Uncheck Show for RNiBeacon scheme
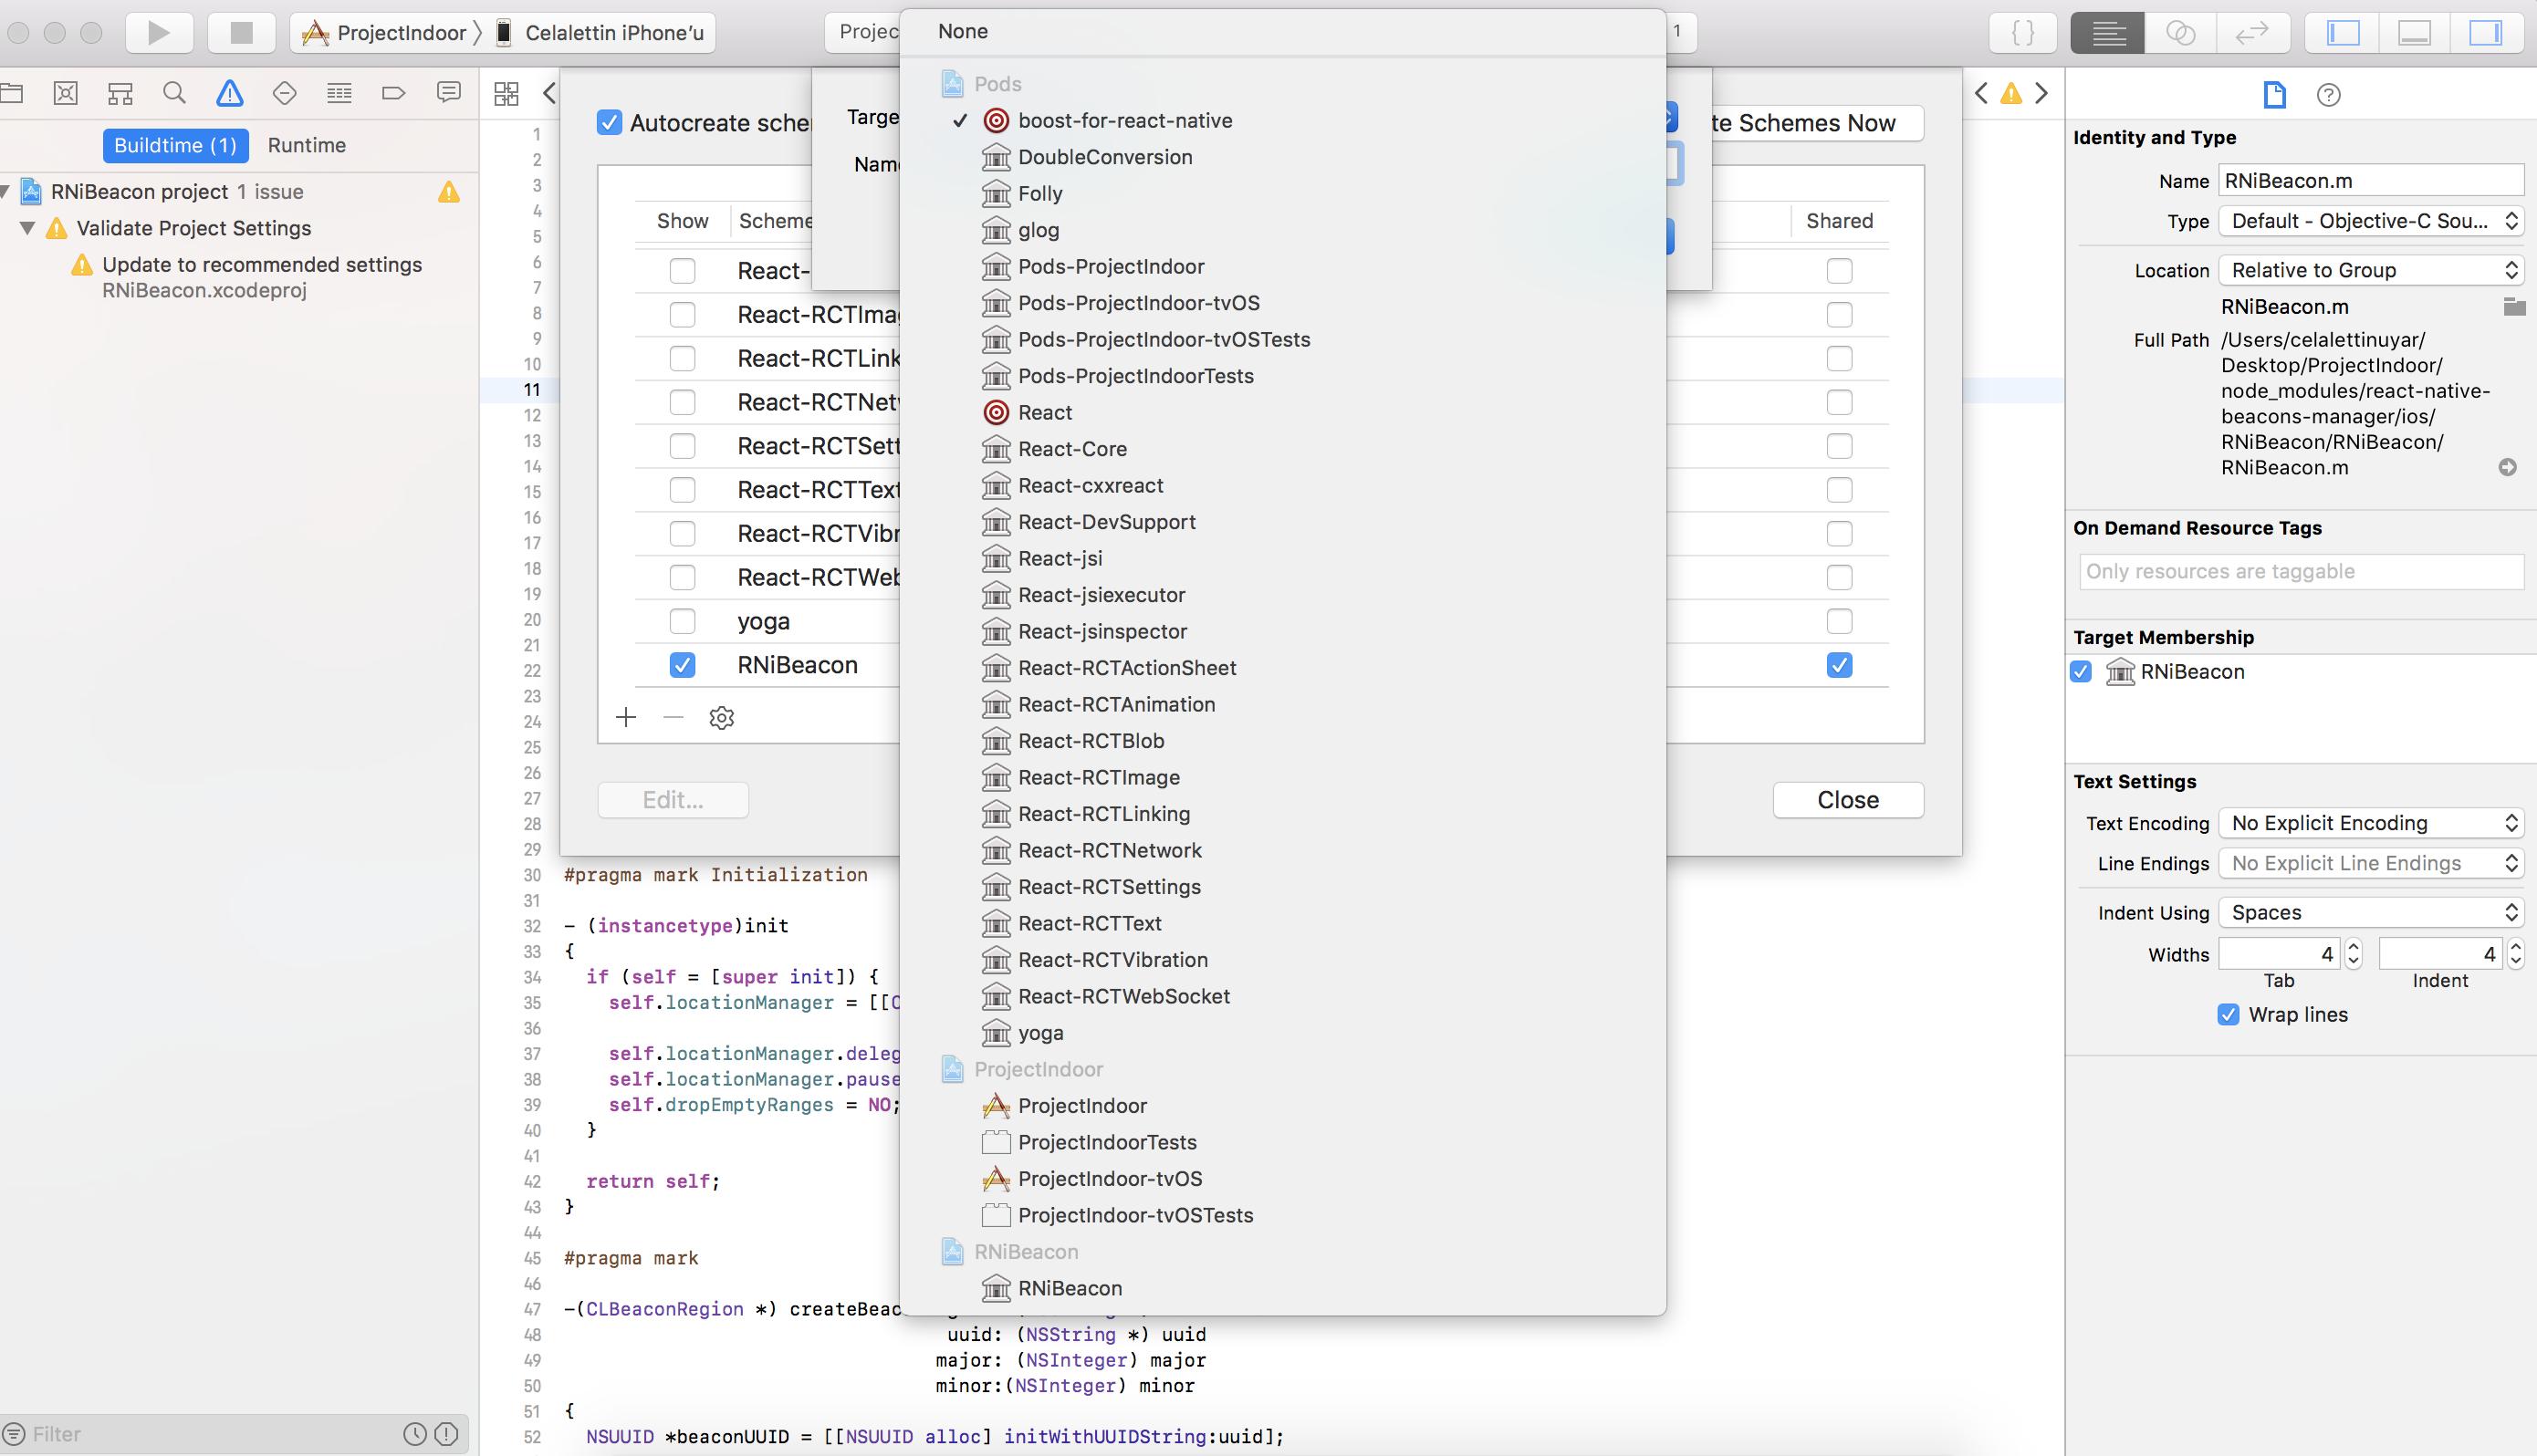Viewport: 2537px width, 1456px height. 682,665
